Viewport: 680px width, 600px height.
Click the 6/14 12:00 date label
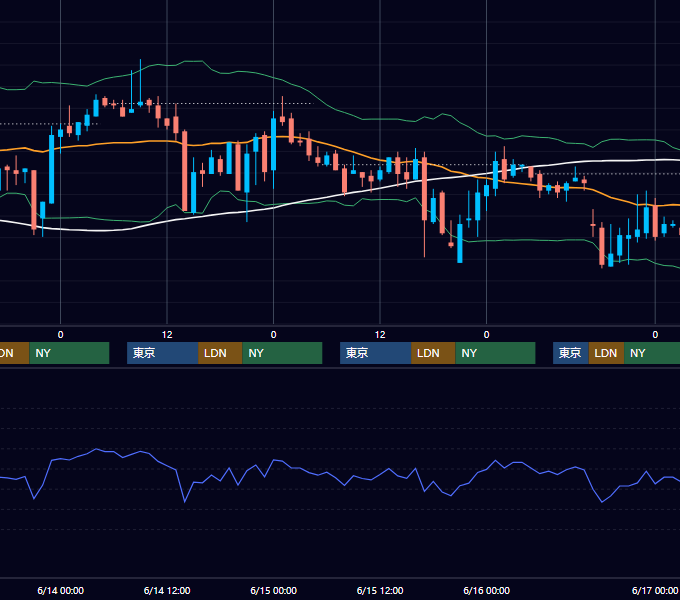pos(167,590)
